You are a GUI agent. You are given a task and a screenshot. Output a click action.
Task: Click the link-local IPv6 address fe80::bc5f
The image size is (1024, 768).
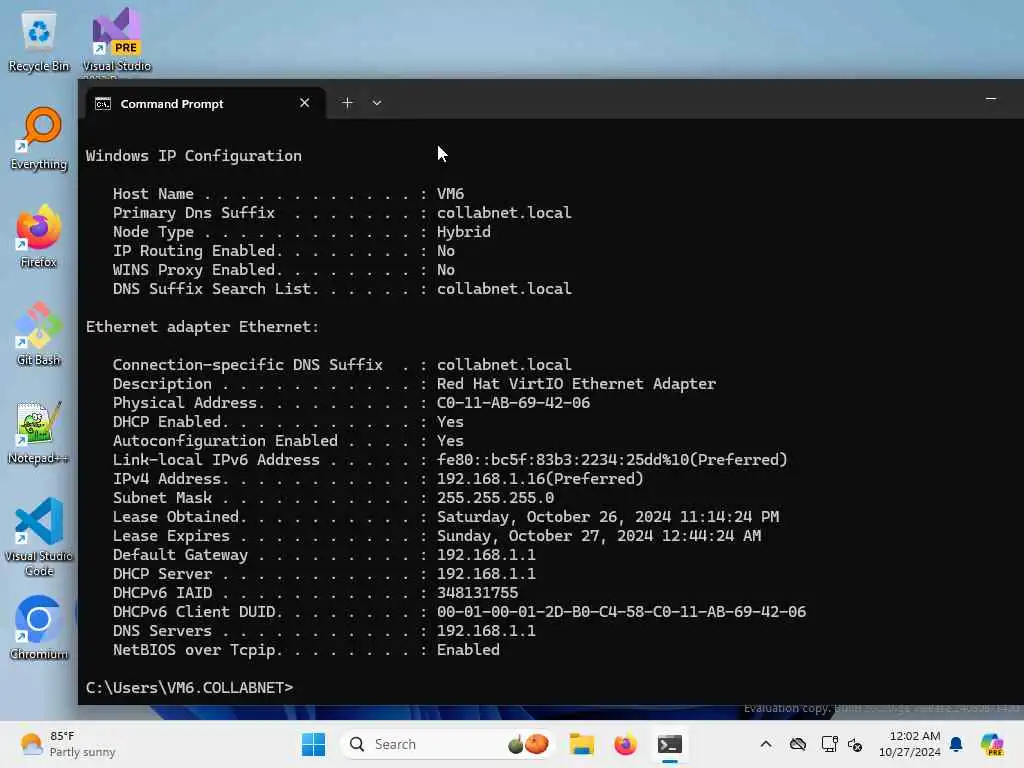point(612,460)
